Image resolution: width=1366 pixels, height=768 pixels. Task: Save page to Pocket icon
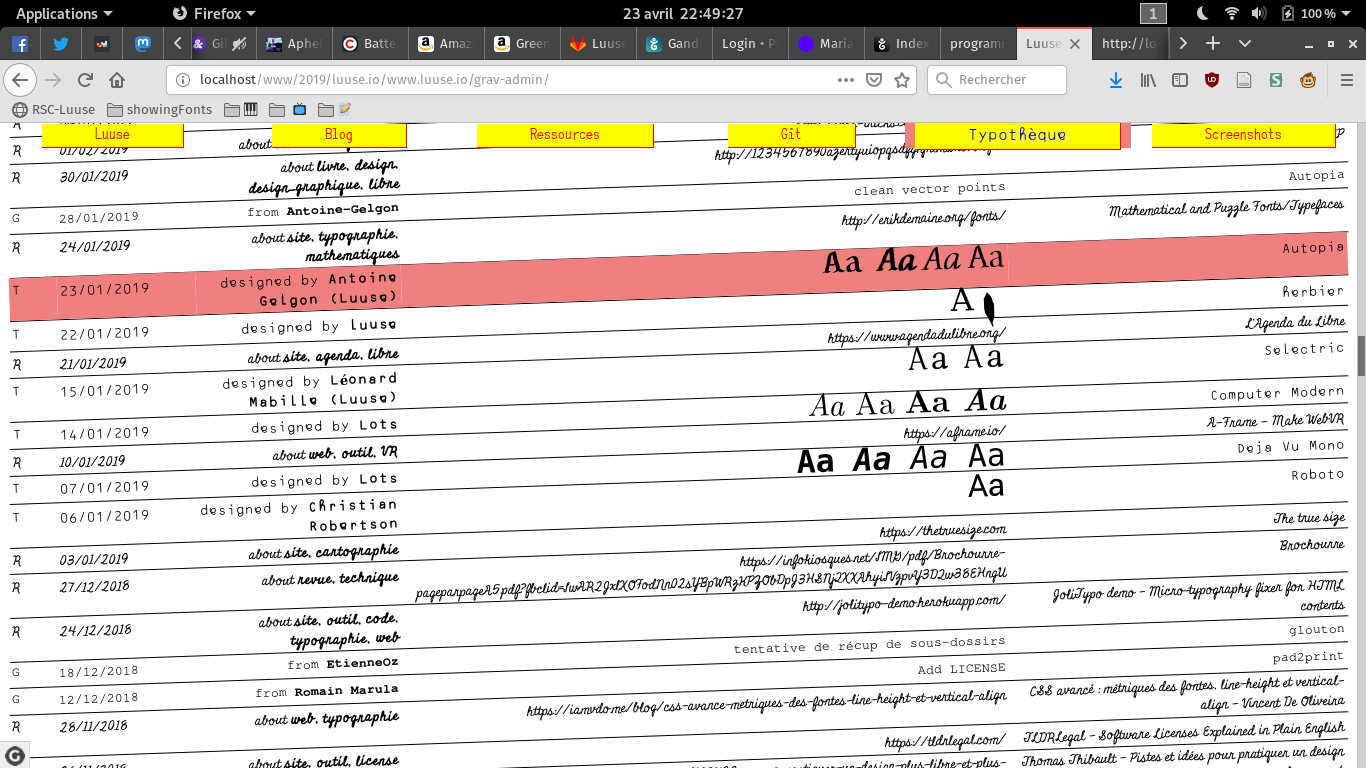874,80
